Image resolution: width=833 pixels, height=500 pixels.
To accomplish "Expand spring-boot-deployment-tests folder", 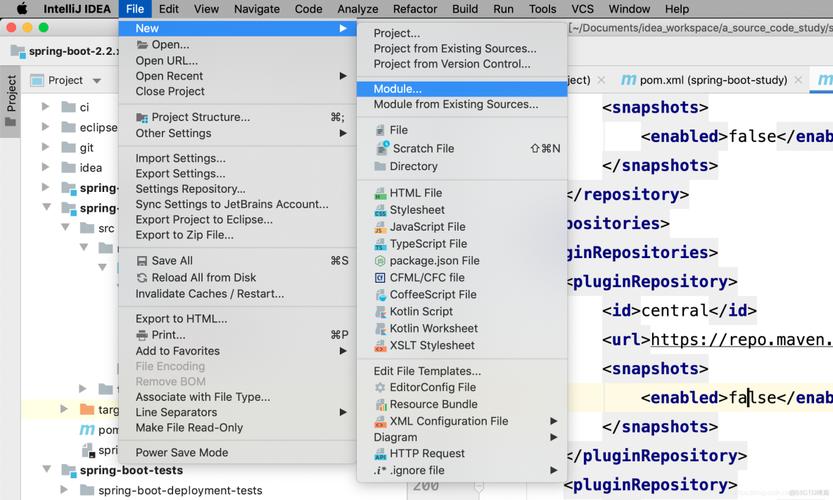I will 64,490.
